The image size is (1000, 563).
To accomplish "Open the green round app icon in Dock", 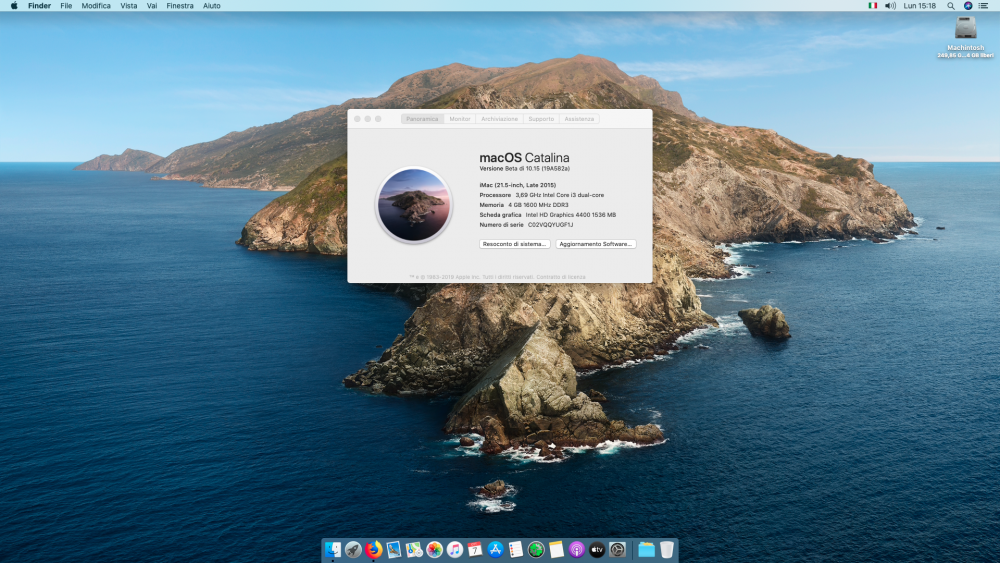I will pos(536,549).
